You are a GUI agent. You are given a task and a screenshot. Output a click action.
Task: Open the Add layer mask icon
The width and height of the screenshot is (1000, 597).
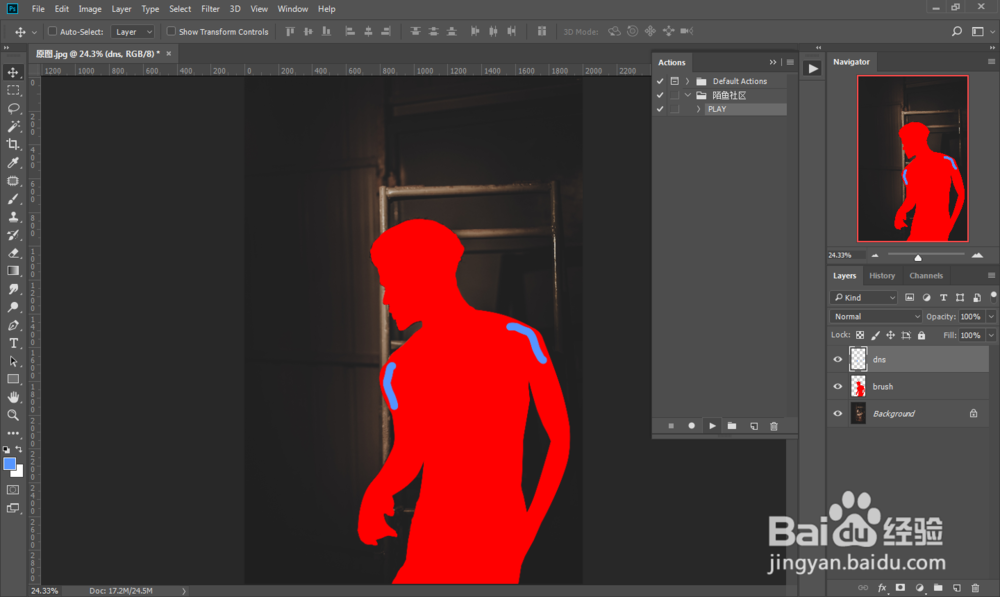[x=901, y=588]
